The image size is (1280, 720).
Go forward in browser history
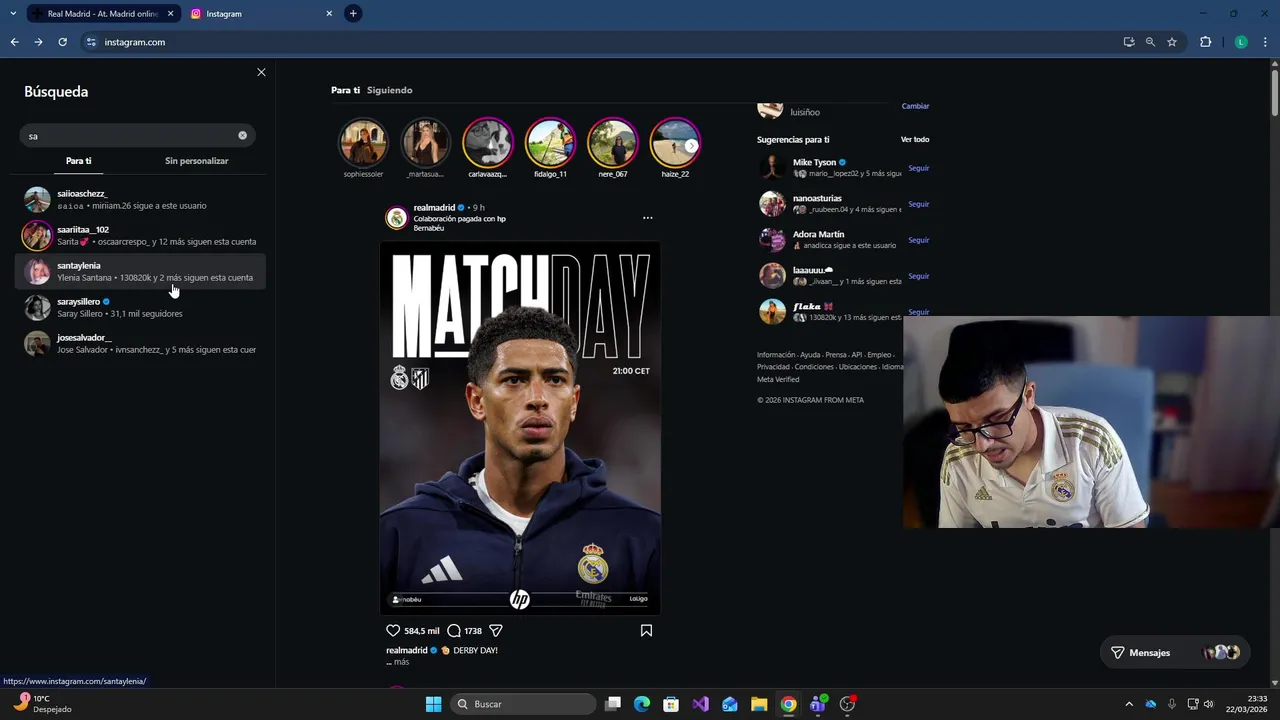tap(38, 42)
